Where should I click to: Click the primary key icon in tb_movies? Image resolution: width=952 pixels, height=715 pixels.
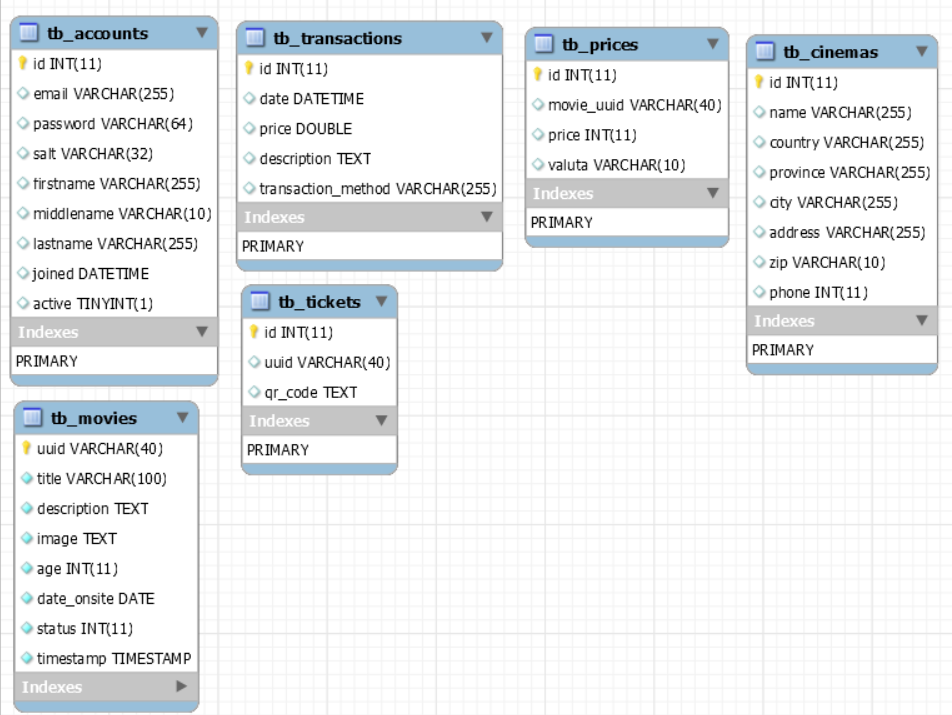pyautogui.click(x=27, y=448)
